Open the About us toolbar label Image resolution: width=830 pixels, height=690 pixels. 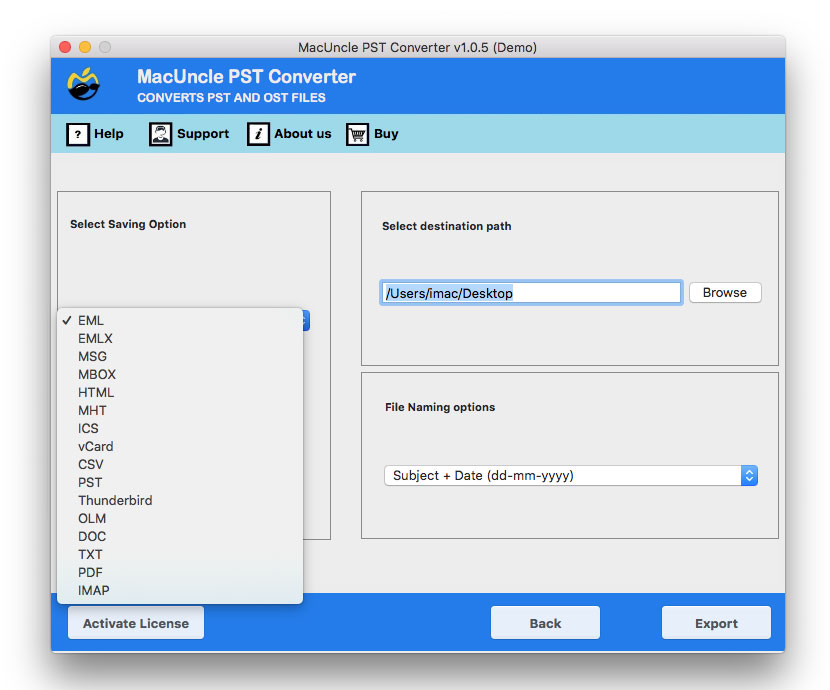point(303,134)
